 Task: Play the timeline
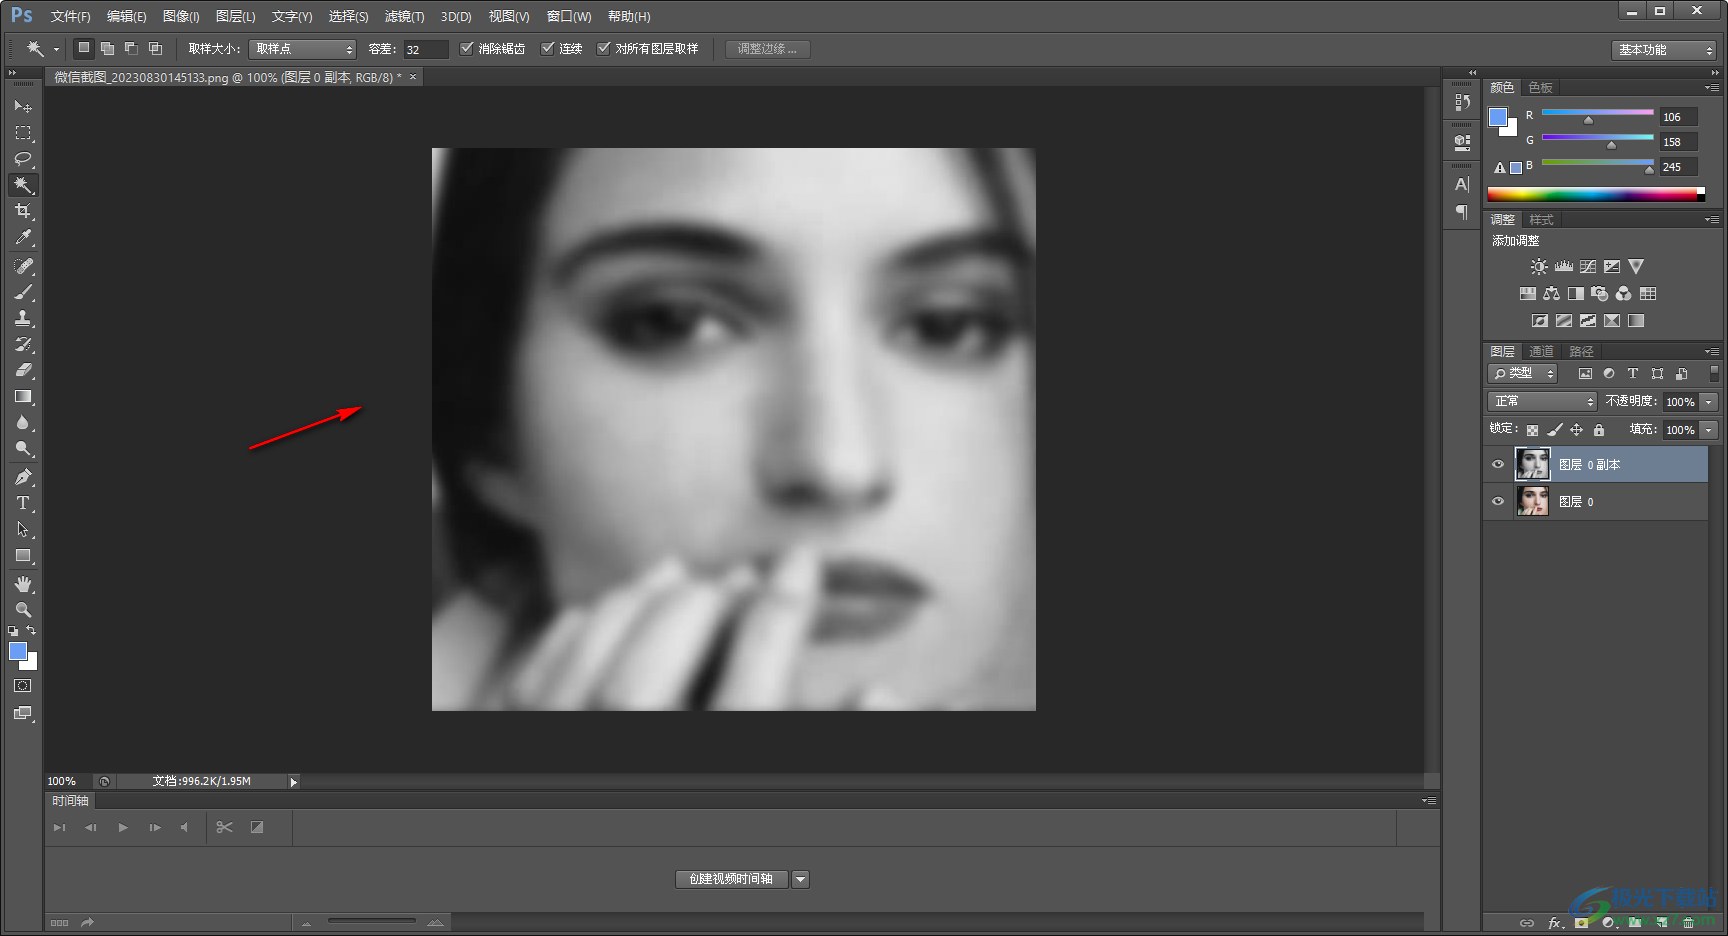coord(123,827)
